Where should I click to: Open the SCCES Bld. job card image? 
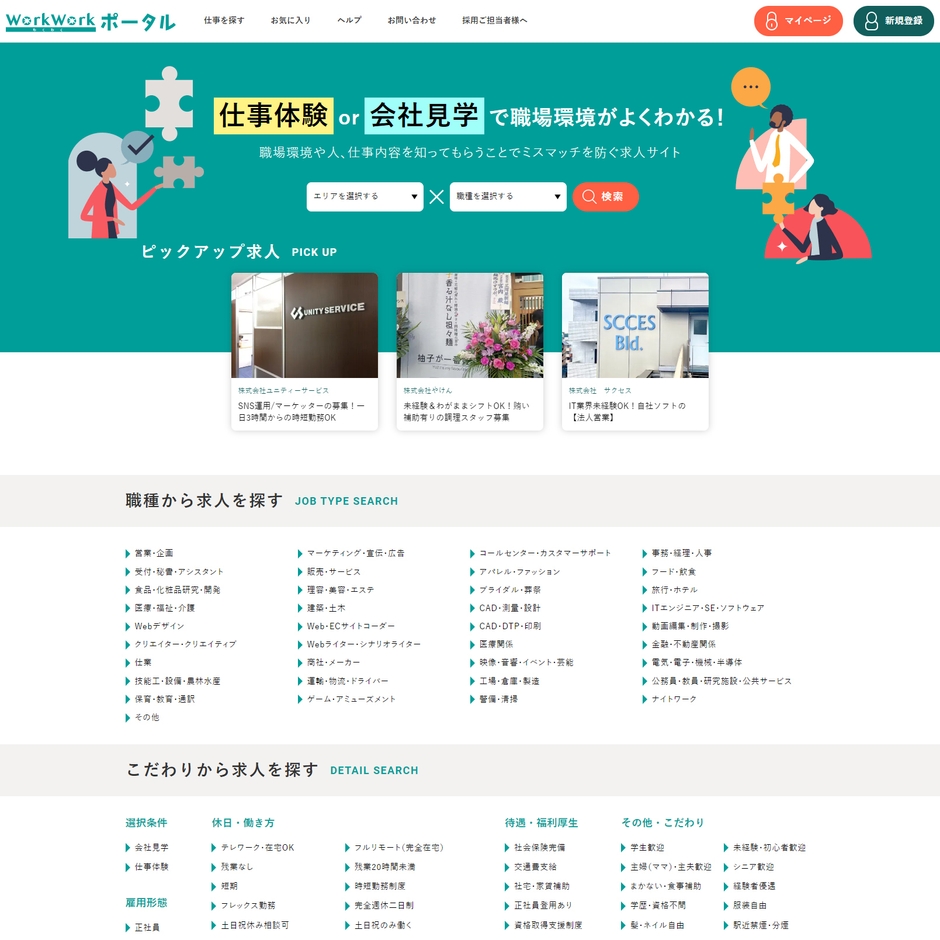pos(635,325)
